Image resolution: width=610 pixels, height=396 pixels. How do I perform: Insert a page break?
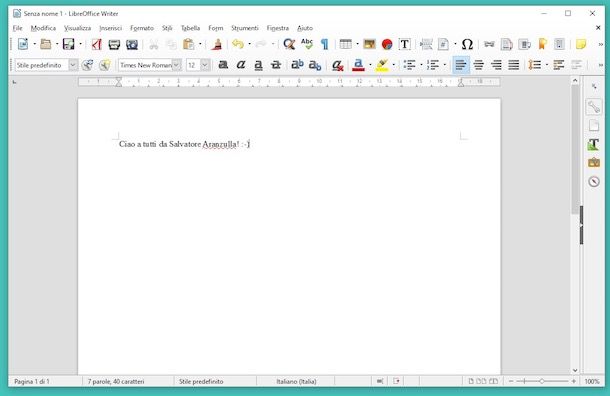[426, 44]
